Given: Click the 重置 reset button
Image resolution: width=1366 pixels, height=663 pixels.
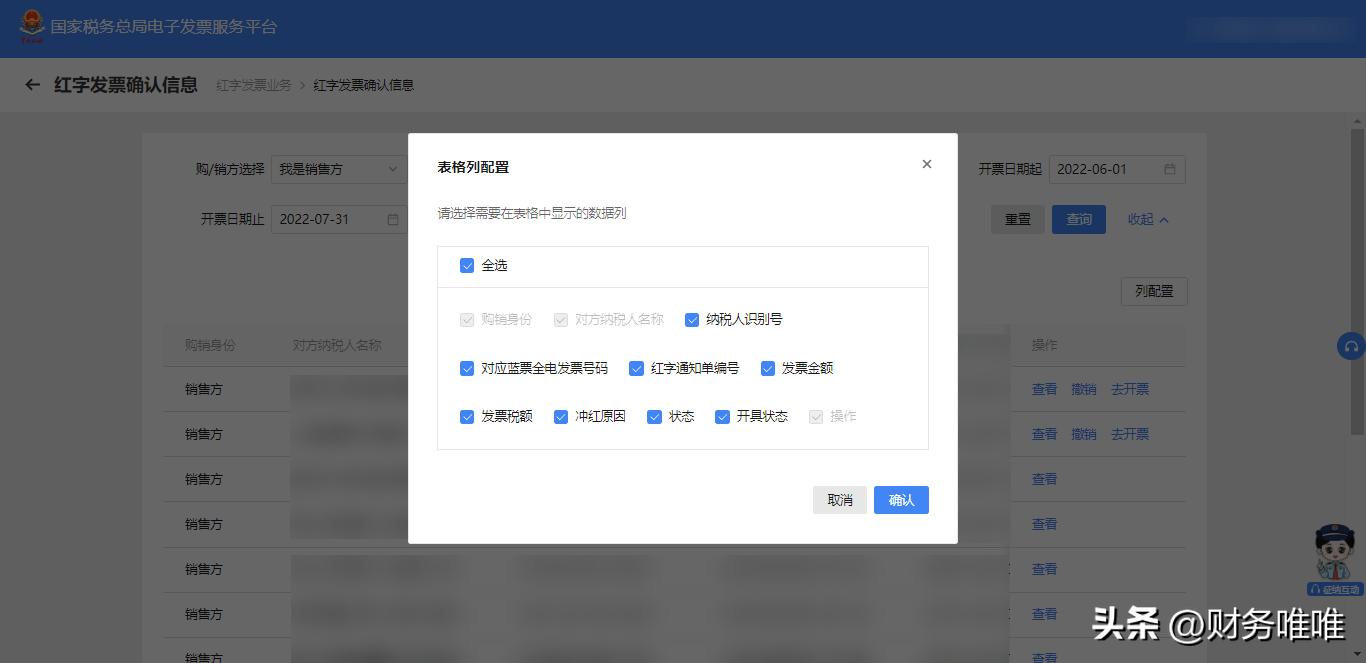Looking at the screenshot, I should pyautogui.click(x=1017, y=219).
